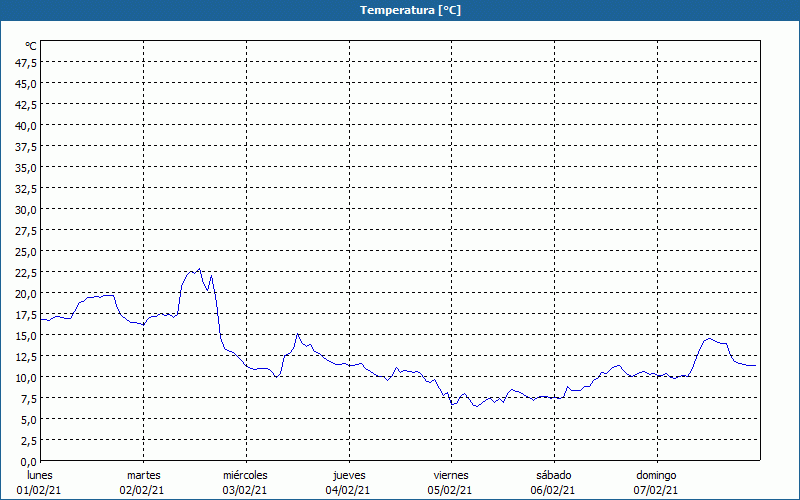Screen dimensions: 800x500
Task: Select the miércoles day label
Action: (x=245, y=475)
